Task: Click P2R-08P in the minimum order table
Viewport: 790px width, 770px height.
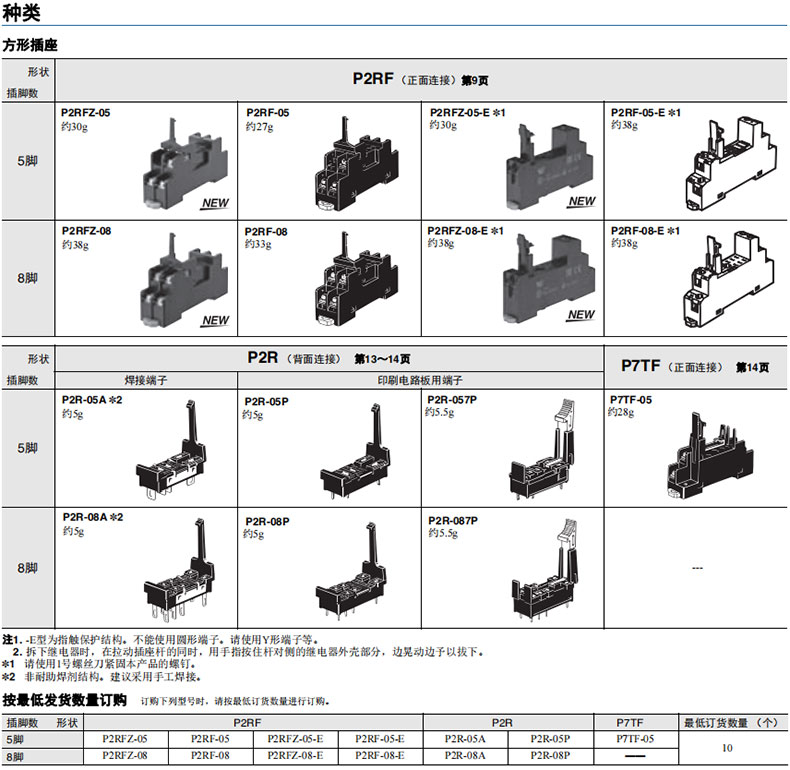Action: coord(549,756)
